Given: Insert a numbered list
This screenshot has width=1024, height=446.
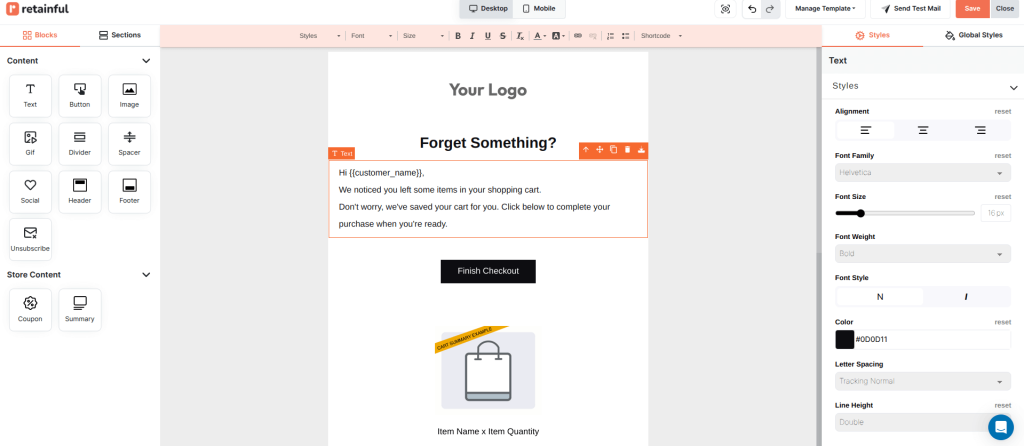Looking at the screenshot, I should click(611, 36).
